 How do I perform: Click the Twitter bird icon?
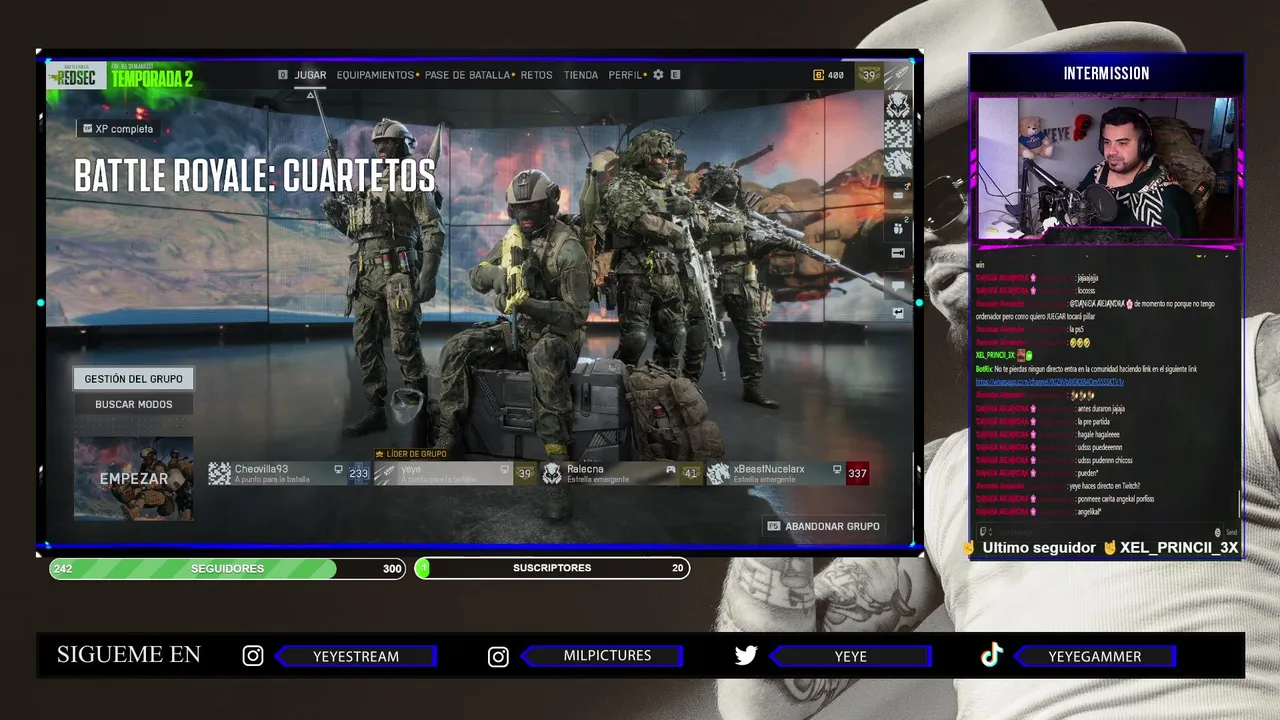click(x=746, y=656)
